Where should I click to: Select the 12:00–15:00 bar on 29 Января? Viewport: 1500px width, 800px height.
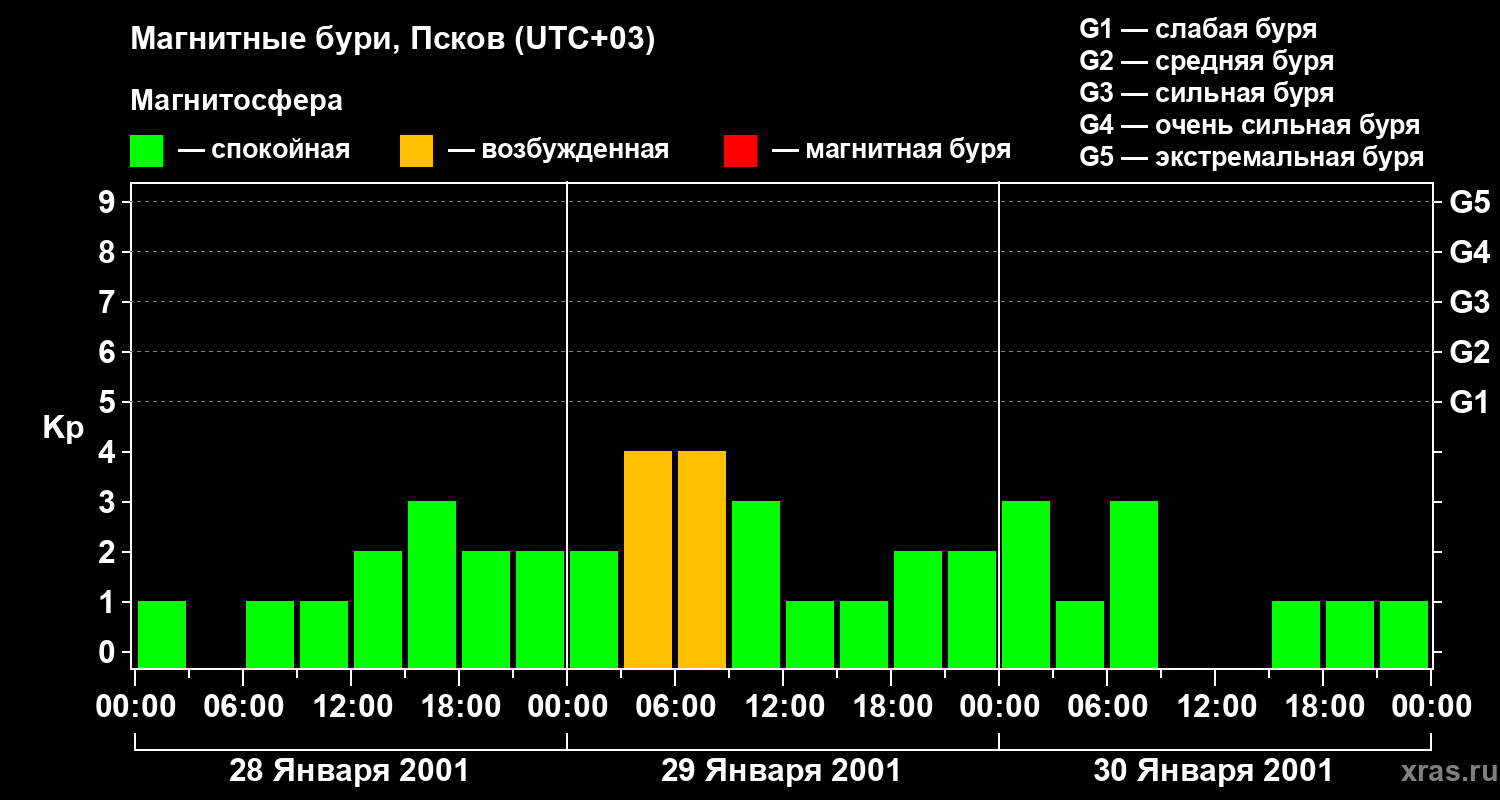(810, 634)
